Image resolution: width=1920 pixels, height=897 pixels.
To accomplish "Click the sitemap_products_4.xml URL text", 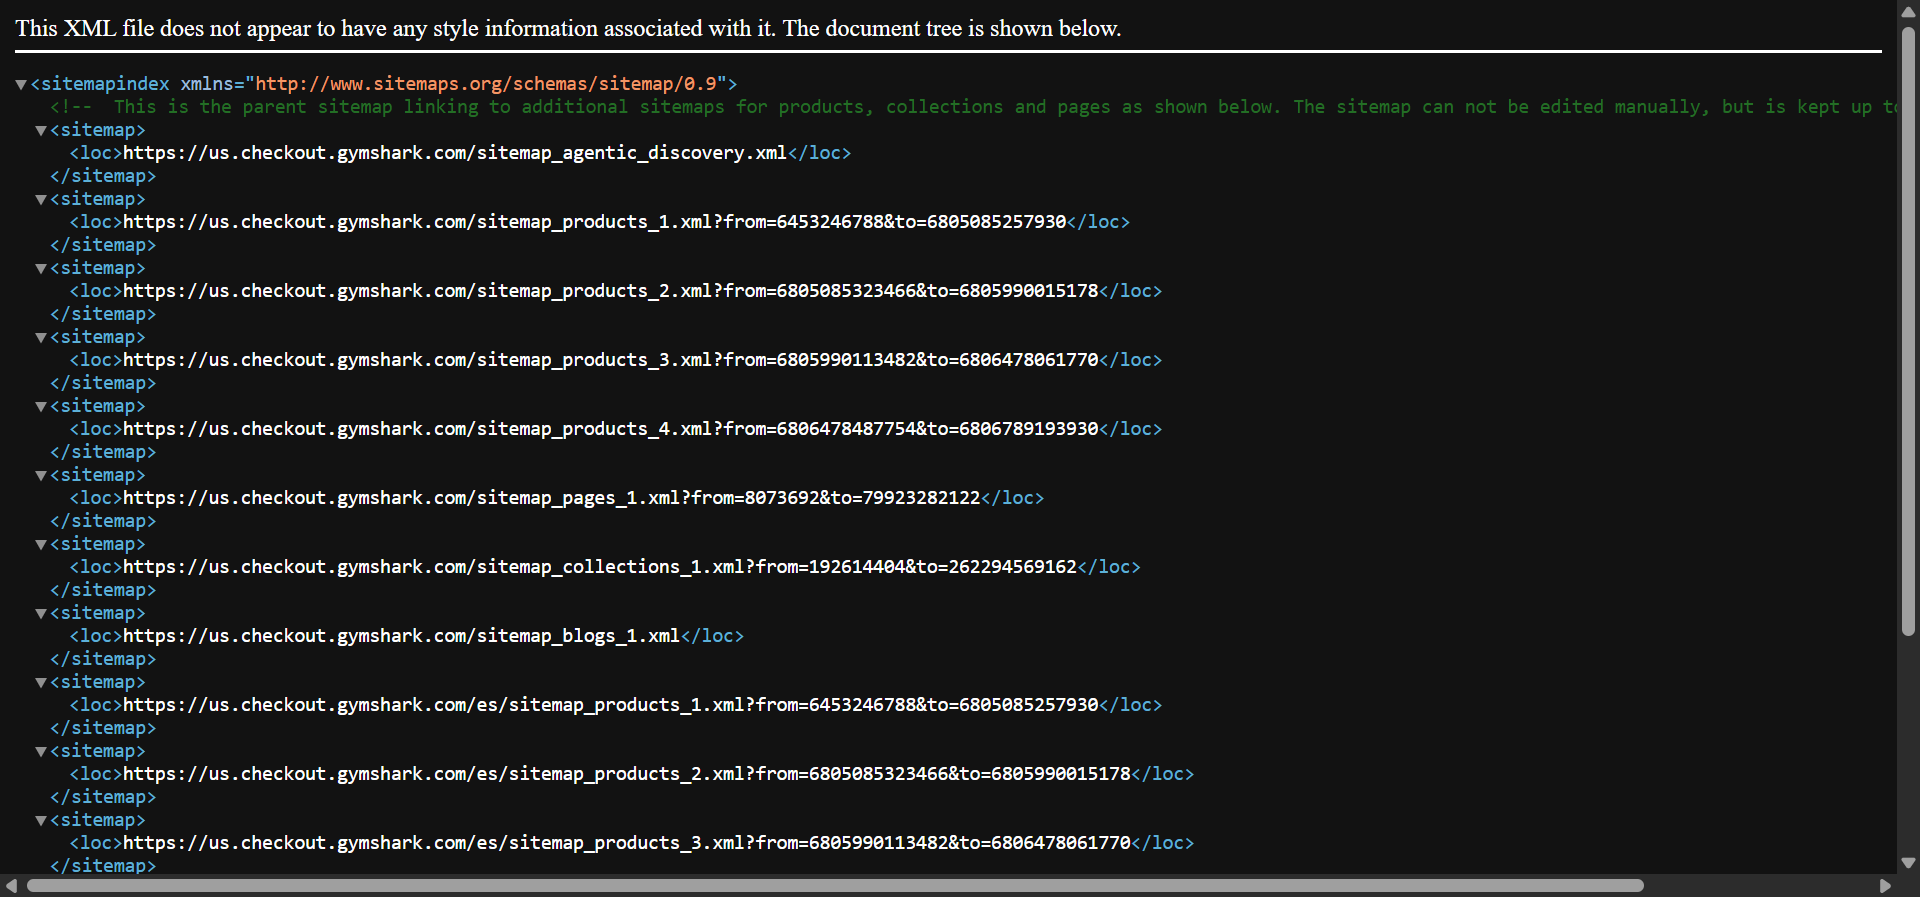I will pyautogui.click(x=610, y=429).
